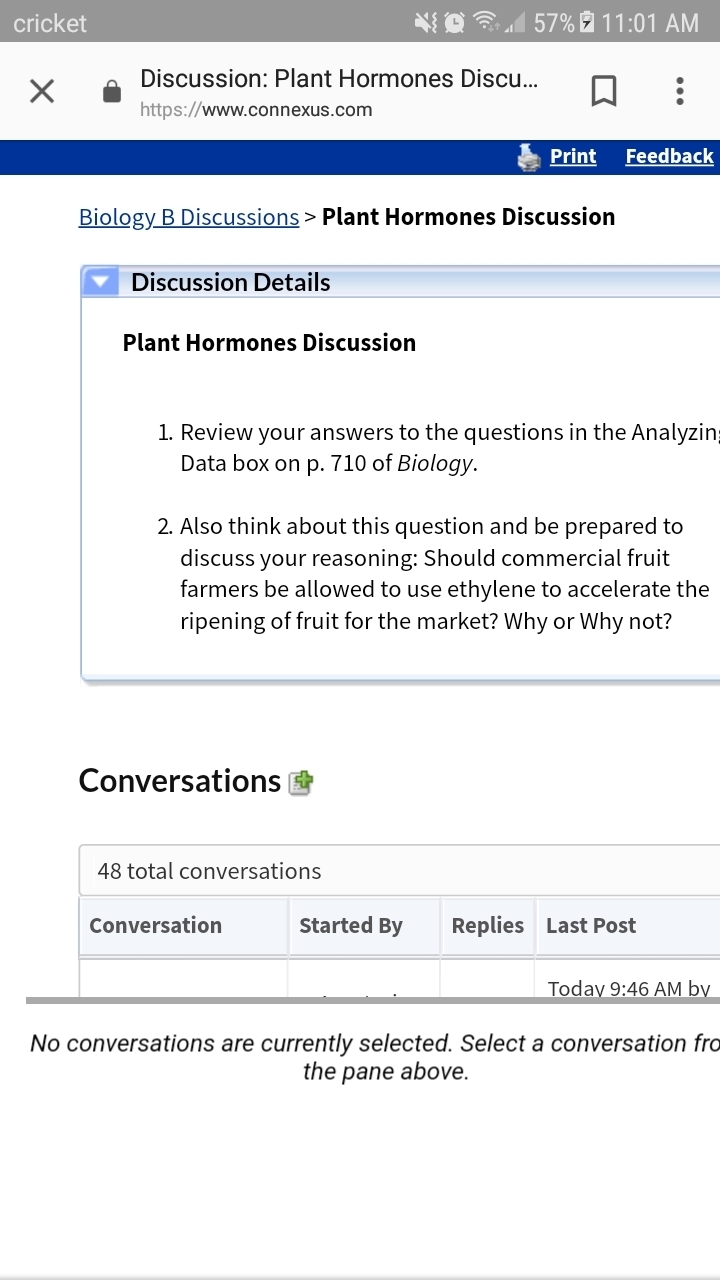Collapse Discussion Details with the blue triangle
The width and height of the screenshot is (720, 1280).
[x=98, y=282]
